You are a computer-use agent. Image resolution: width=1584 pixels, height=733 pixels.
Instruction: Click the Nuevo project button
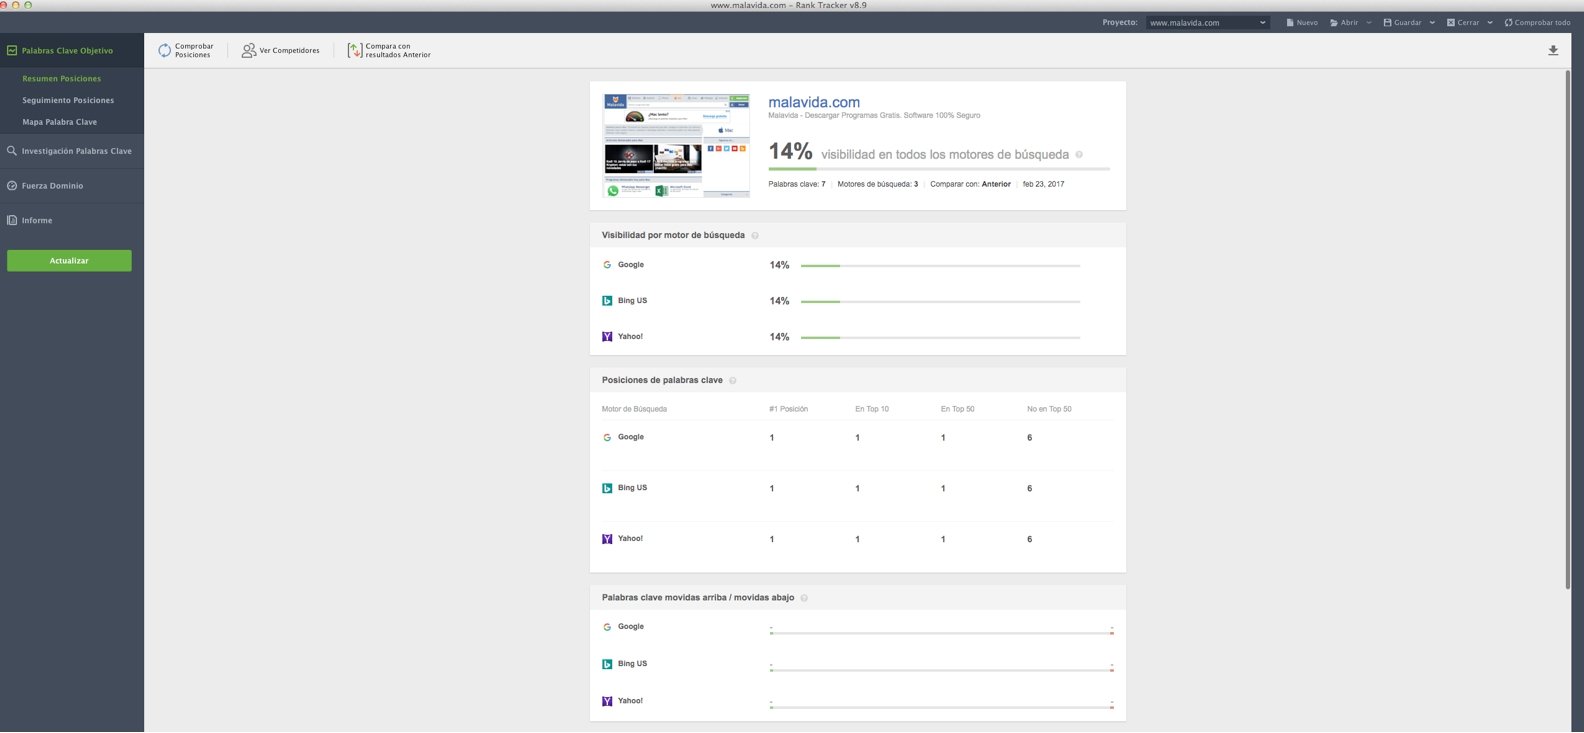tap(1302, 22)
